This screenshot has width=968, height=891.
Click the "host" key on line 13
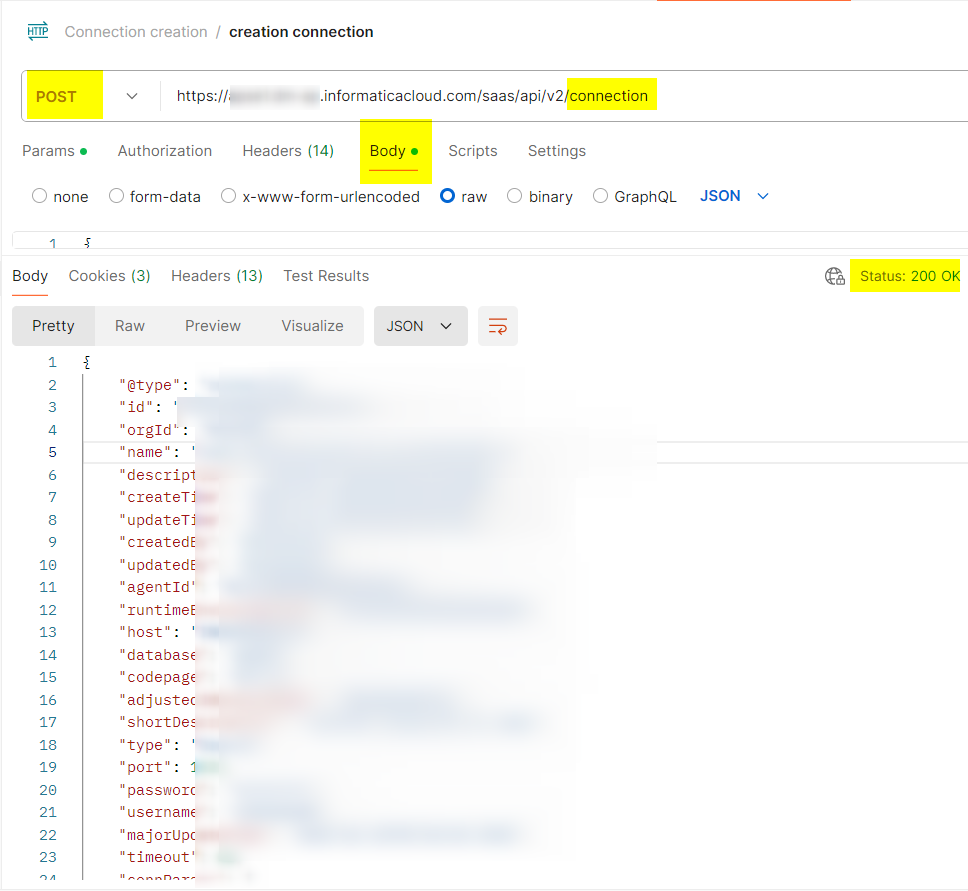point(144,632)
